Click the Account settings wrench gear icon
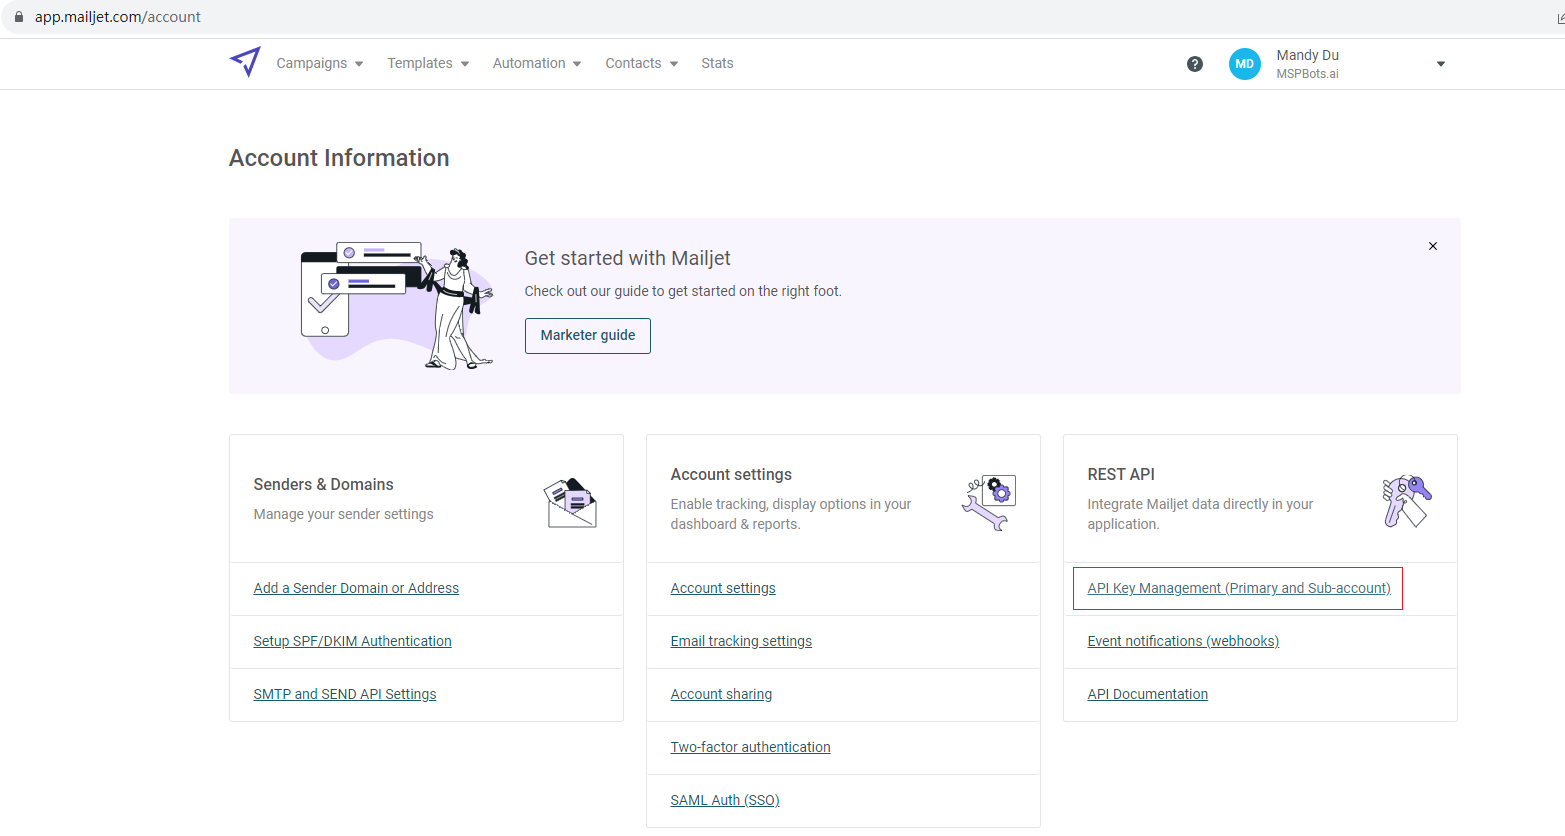The height and width of the screenshot is (836, 1565). point(989,502)
